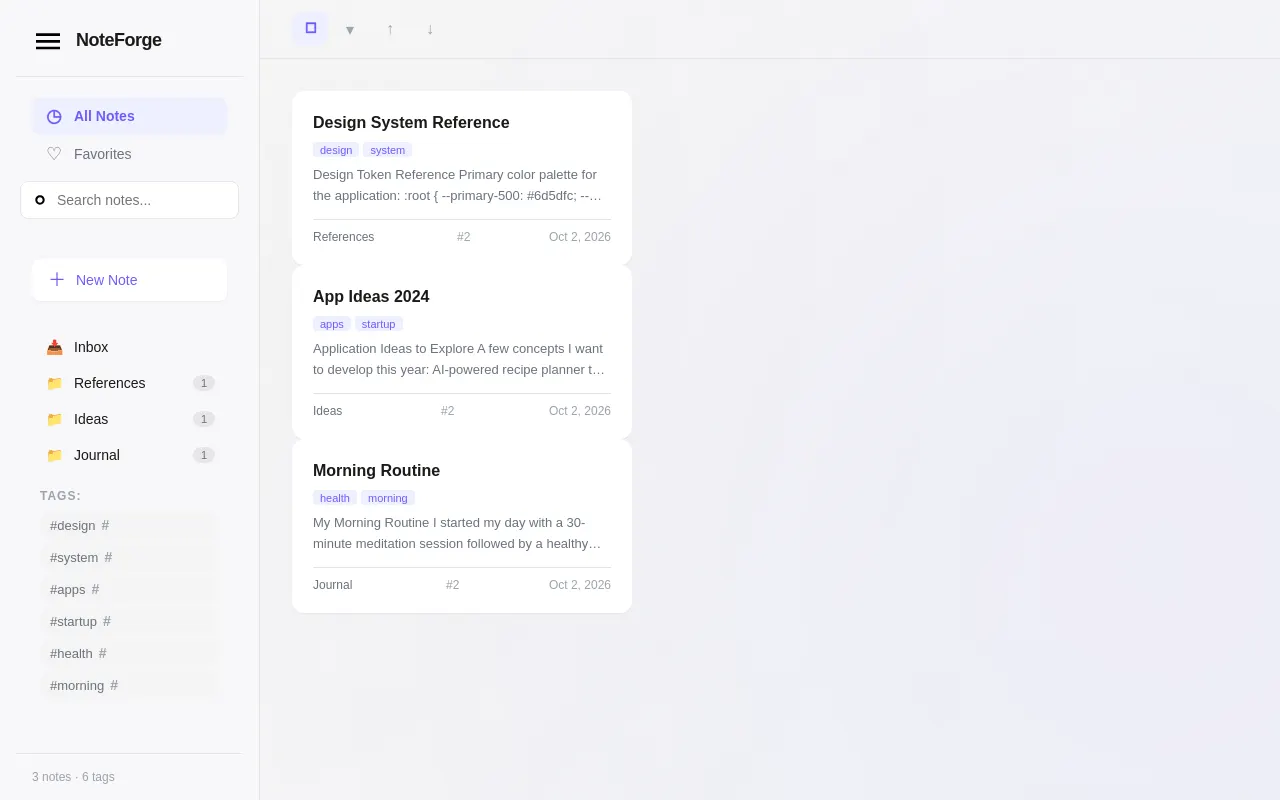Open the Inbox folder
This screenshot has height=800, width=1280.
(x=130, y=347)
